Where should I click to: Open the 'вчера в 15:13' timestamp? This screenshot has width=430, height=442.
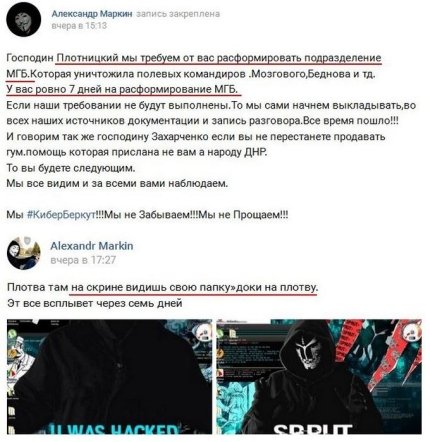[x=79, y=26]
